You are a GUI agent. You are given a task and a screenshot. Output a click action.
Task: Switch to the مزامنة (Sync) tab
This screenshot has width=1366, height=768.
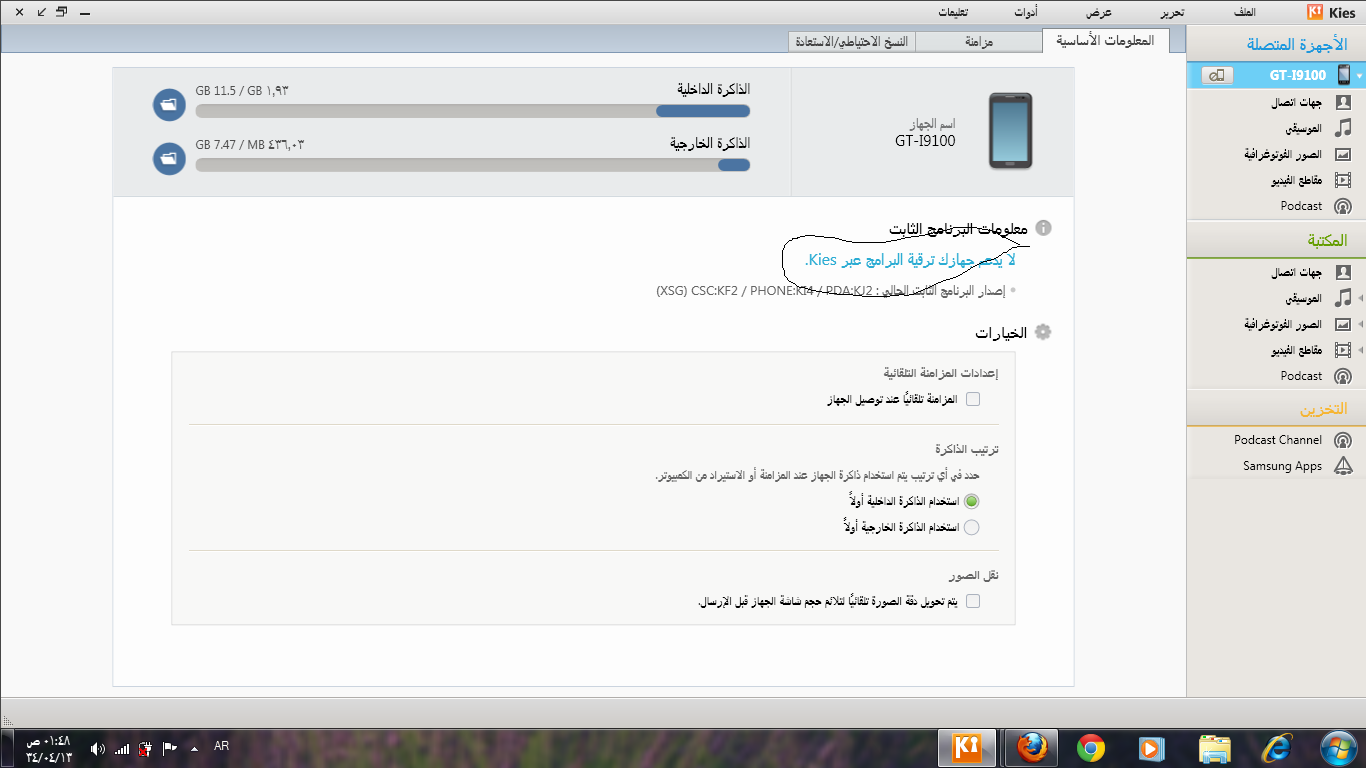(979, 42)
